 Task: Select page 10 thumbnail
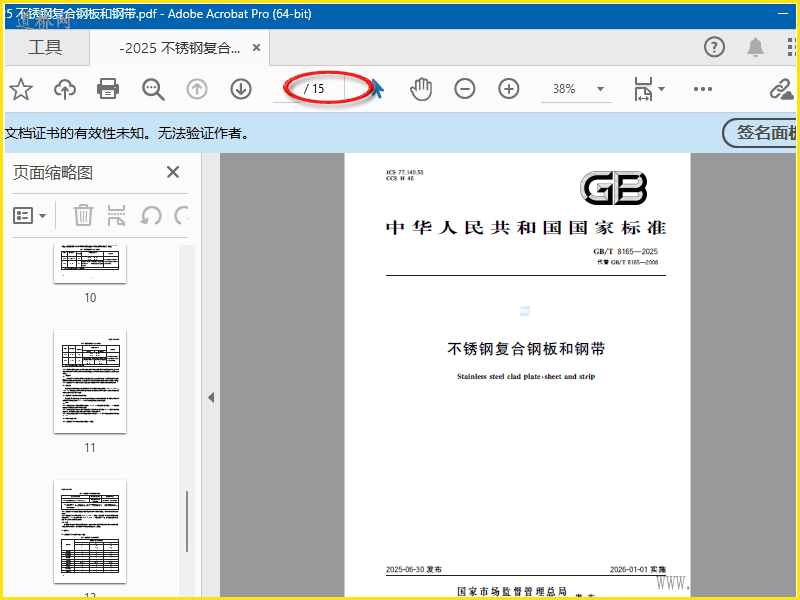pos(90,264)
